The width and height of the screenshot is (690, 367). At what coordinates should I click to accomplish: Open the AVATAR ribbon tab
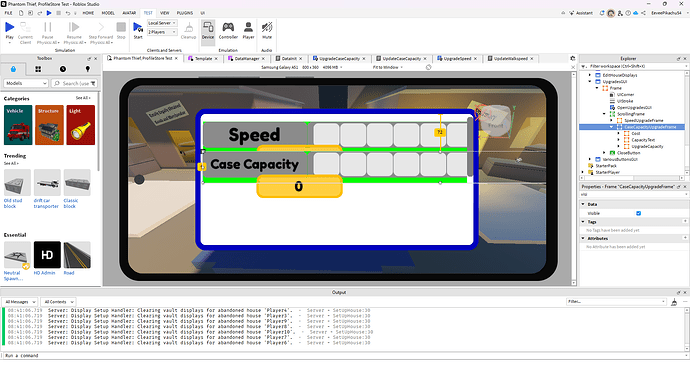(129, 13)
